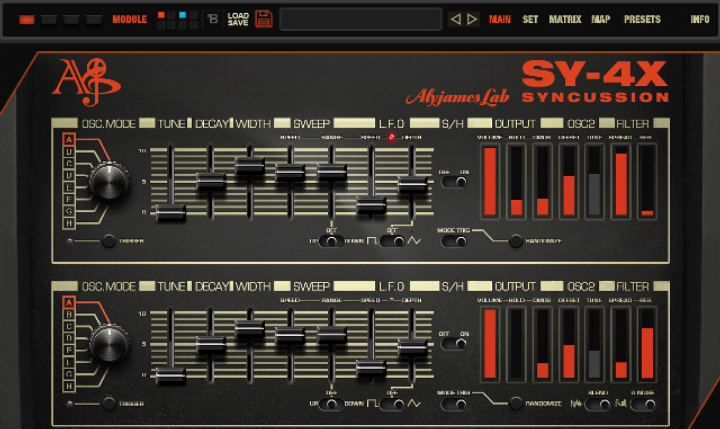Click lower module DECAY slider handle
This screenshot has width=720, height=429.
(211, 344)
